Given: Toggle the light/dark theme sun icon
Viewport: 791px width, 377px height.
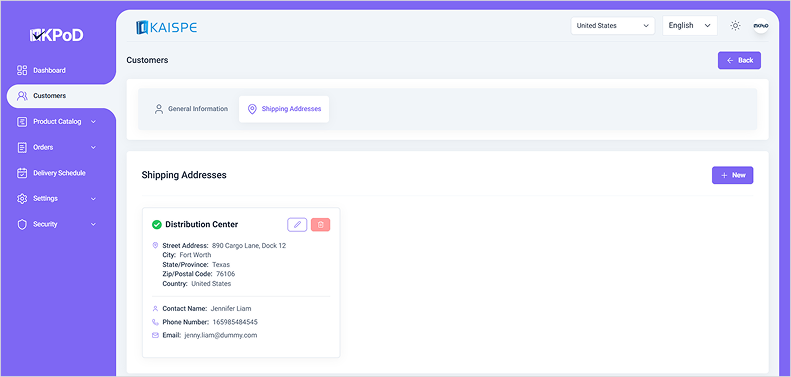Looking at the screenshot, I should point(736,26).
